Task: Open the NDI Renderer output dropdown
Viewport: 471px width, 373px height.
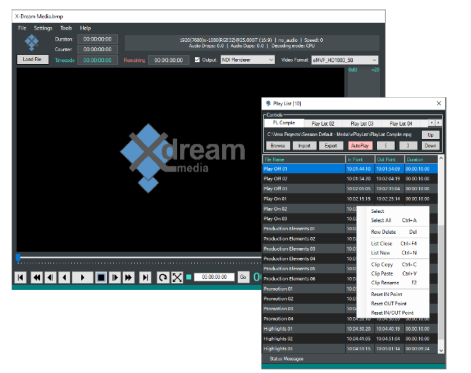Action: (x=248, y=60)
